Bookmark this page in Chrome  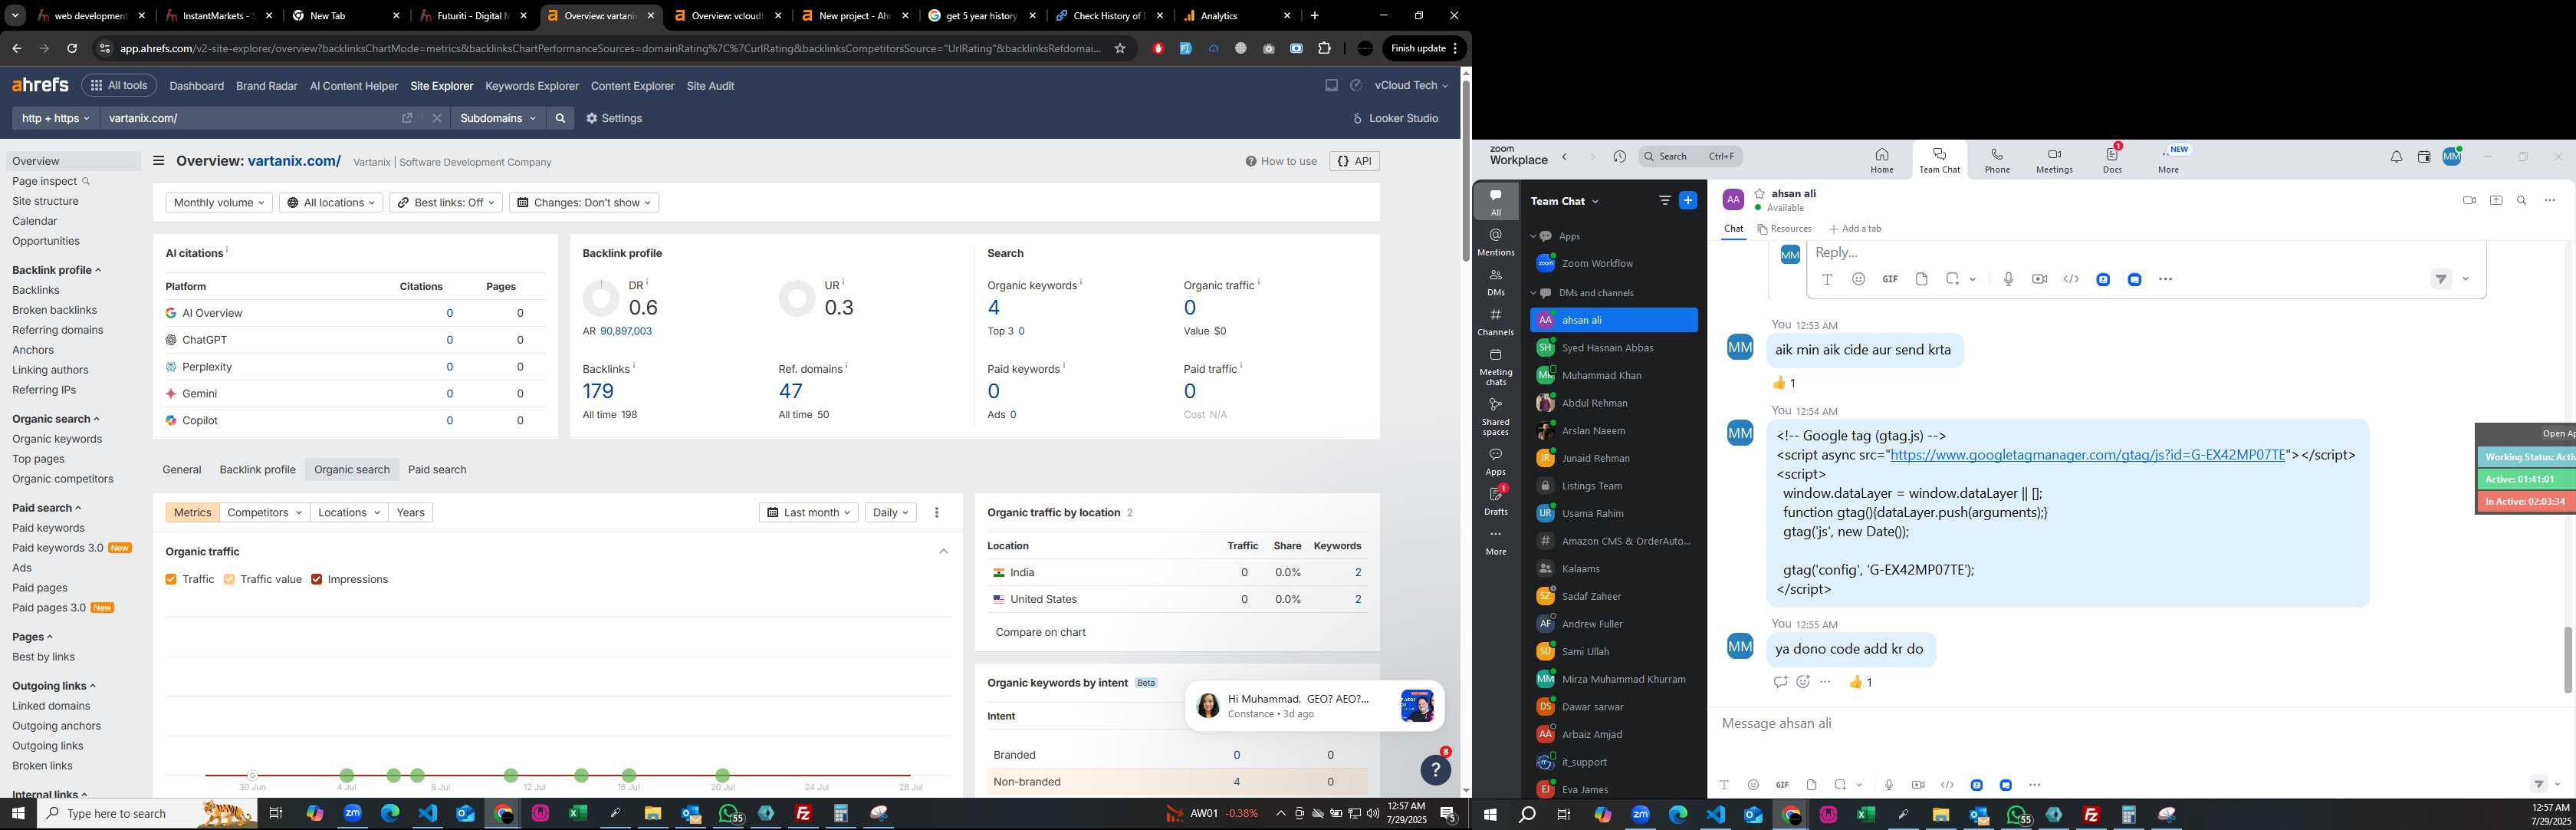(x=1120, y=48)
